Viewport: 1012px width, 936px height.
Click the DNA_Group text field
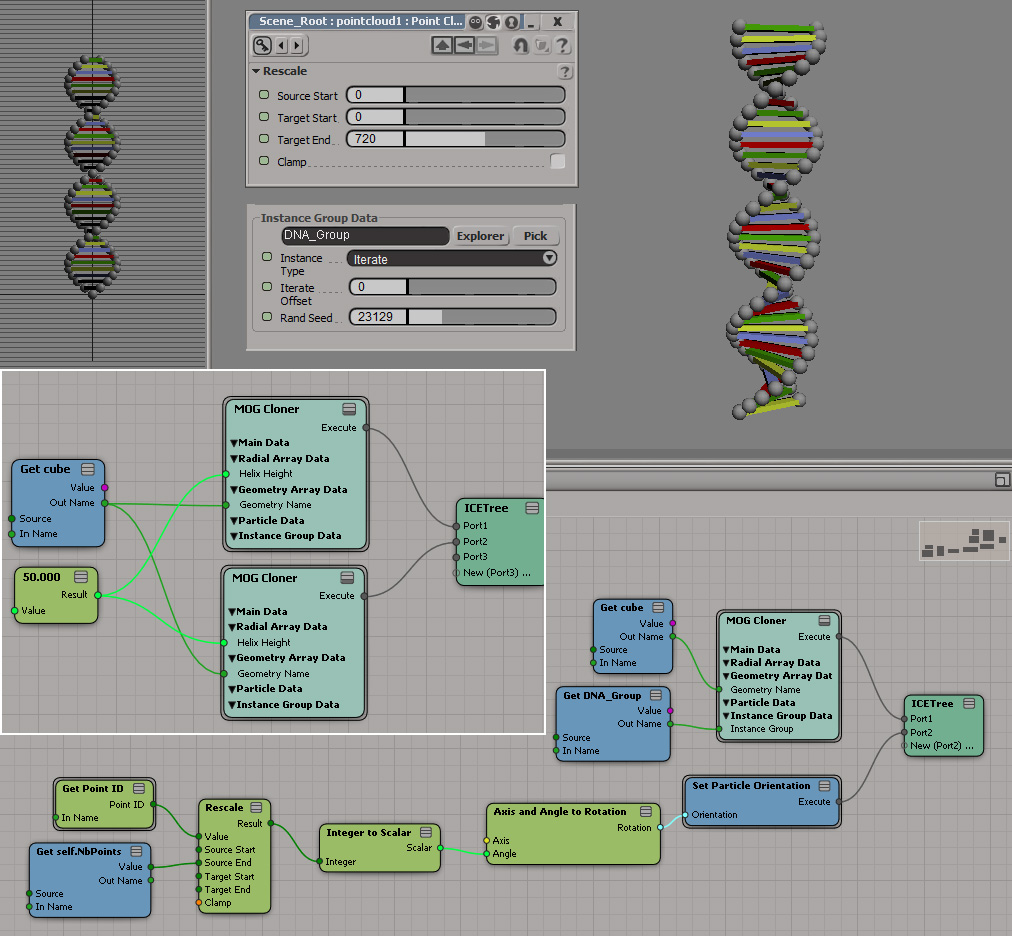(365, 236)
